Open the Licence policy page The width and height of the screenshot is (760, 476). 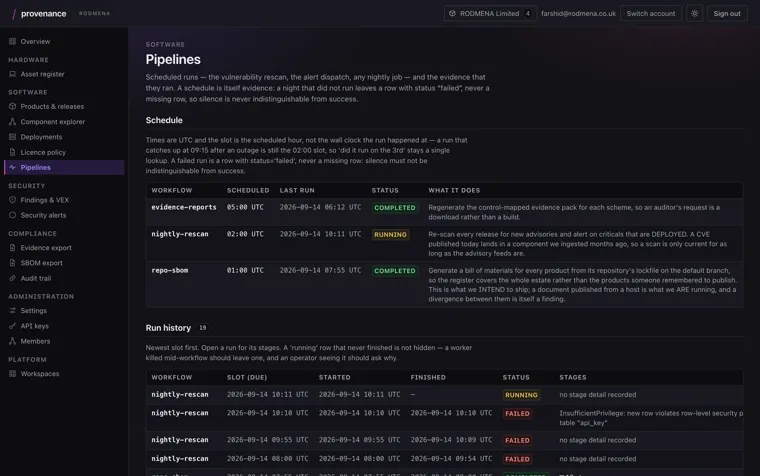(x=63, y=152)
